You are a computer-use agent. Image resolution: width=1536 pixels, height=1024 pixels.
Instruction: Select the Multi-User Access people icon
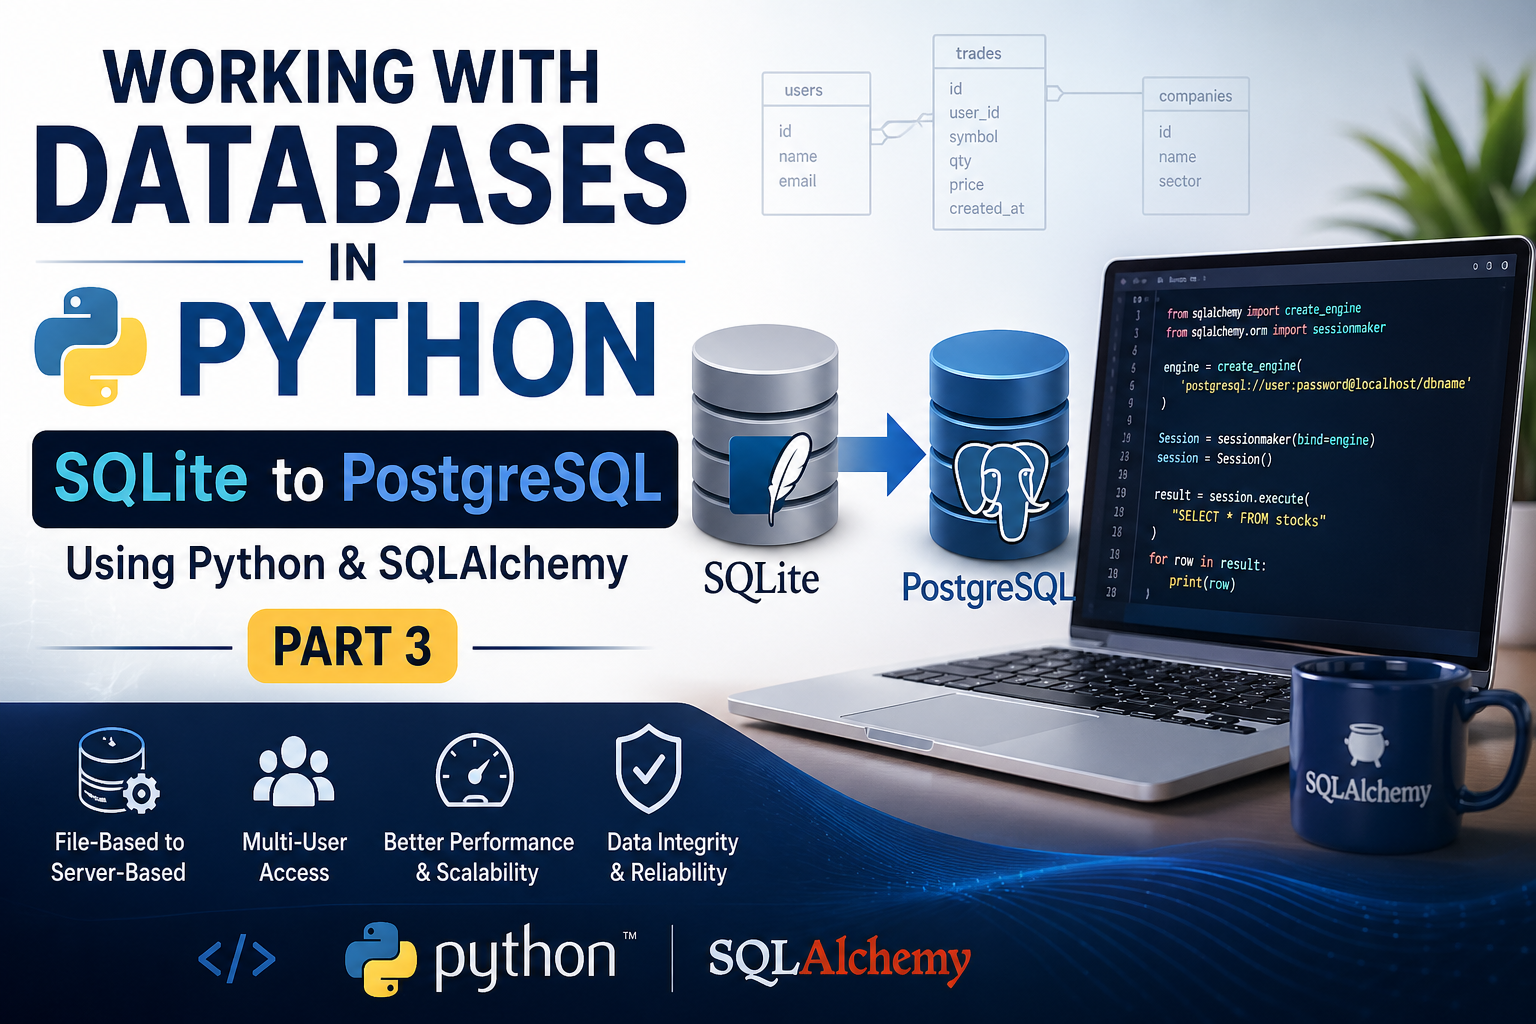coord(294,772)
